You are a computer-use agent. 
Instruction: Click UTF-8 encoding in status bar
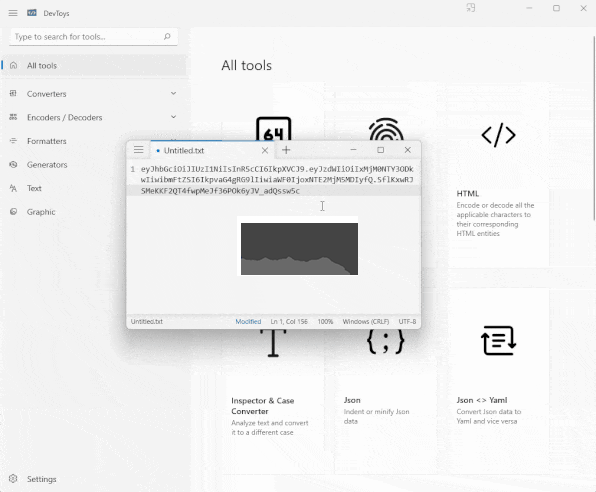click(x=407, y=321)
